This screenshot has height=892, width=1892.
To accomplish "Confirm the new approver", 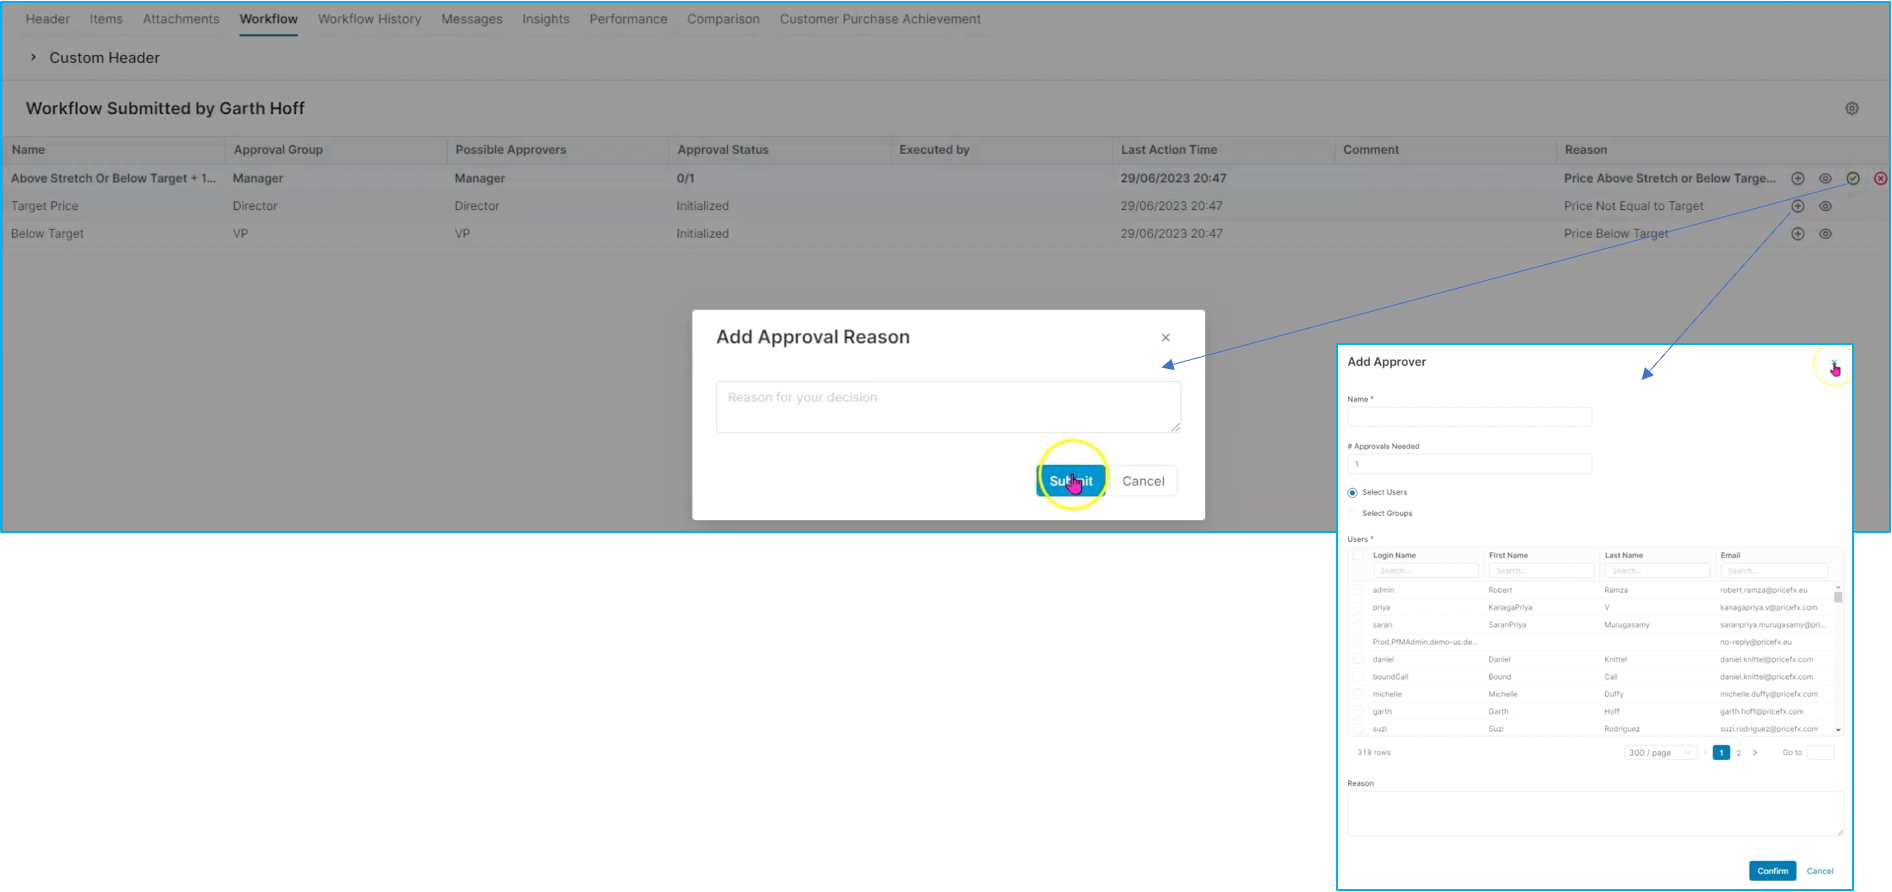I will coord(1772,871).
